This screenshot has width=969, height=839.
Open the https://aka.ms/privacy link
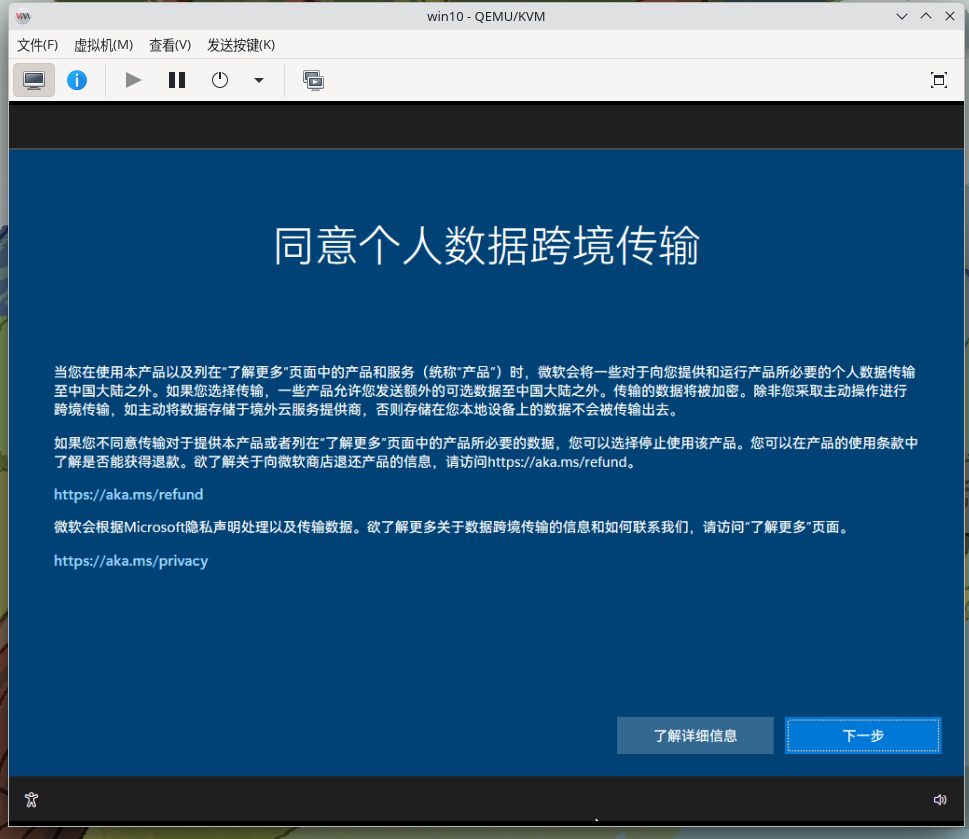[x=131, y=561]
